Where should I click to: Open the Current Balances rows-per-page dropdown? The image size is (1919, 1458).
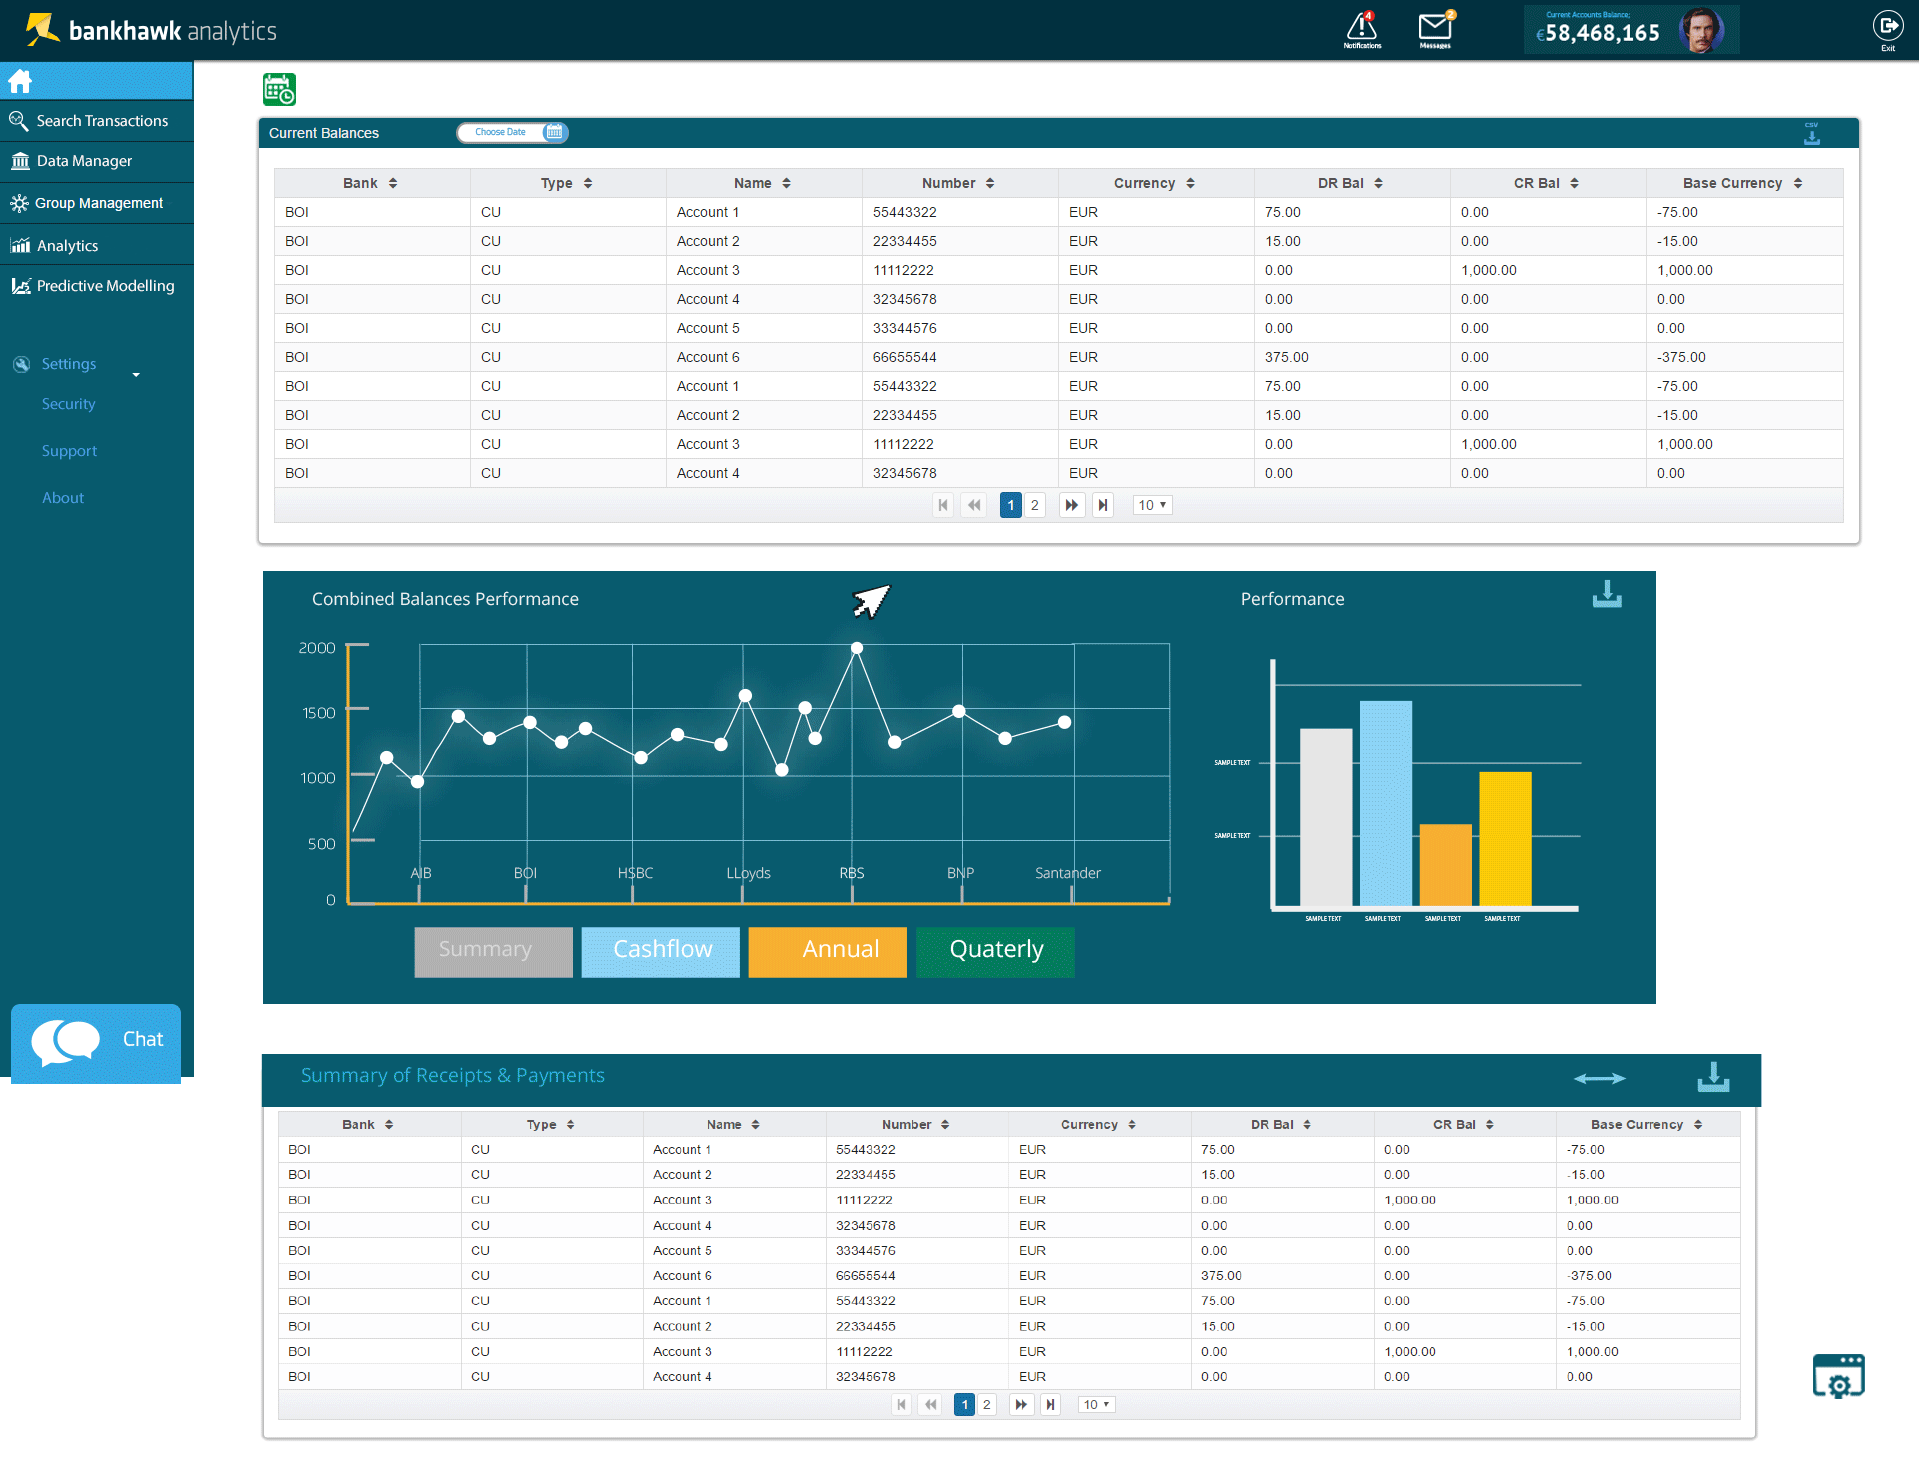pos(1152,505)
